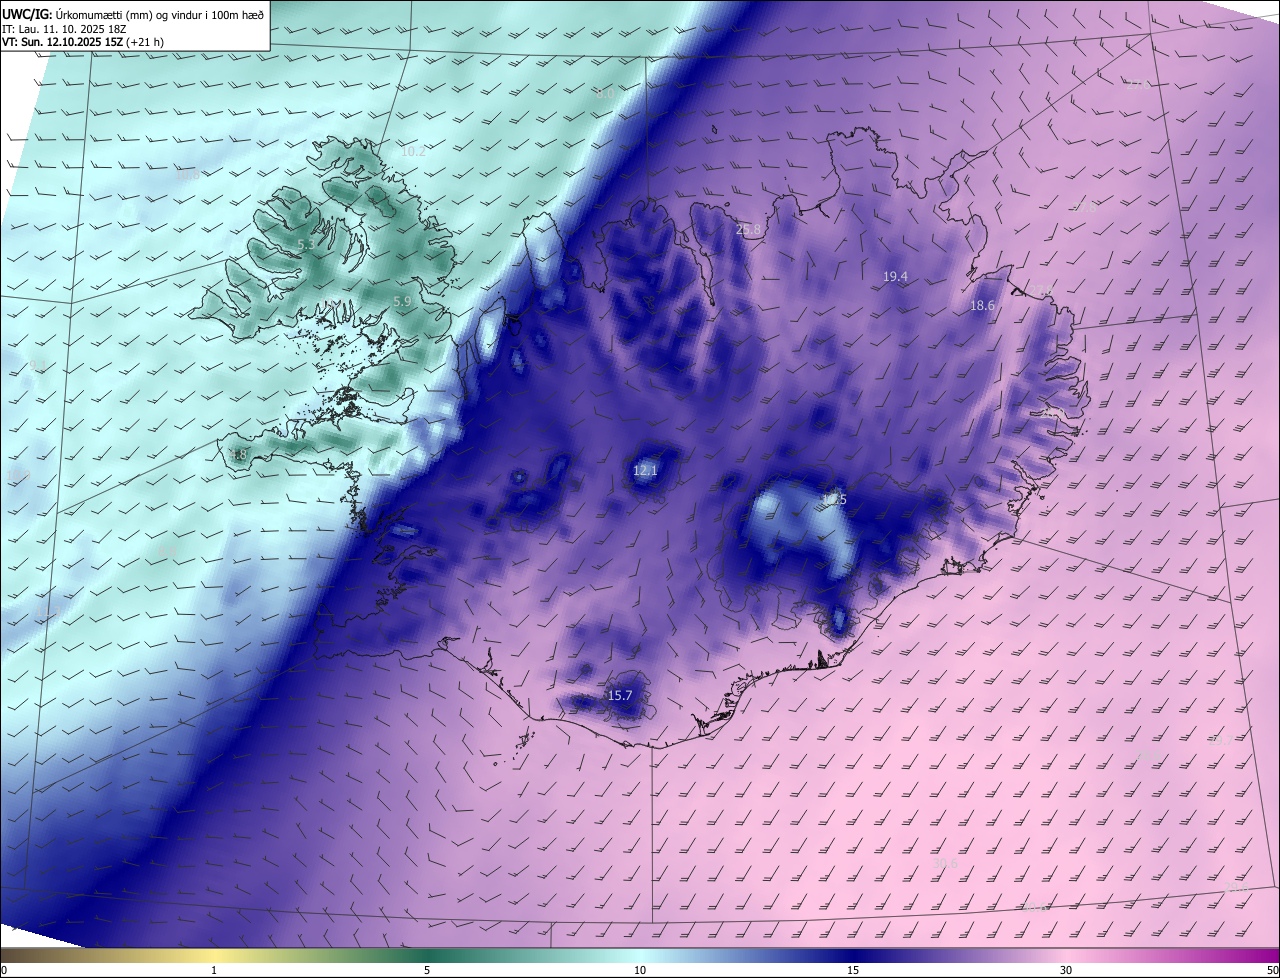The height and width of the screenshot is (978, 1280).
Task: Click the map value label 5.3
Action: [x=306, y=244]
